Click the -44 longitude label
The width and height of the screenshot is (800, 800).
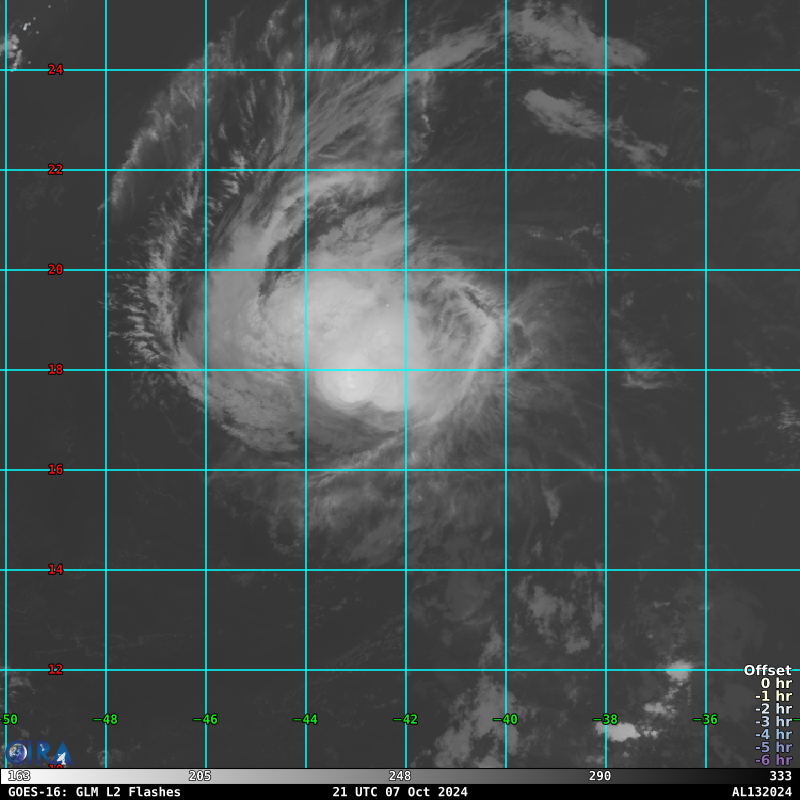tap(306, 719)
